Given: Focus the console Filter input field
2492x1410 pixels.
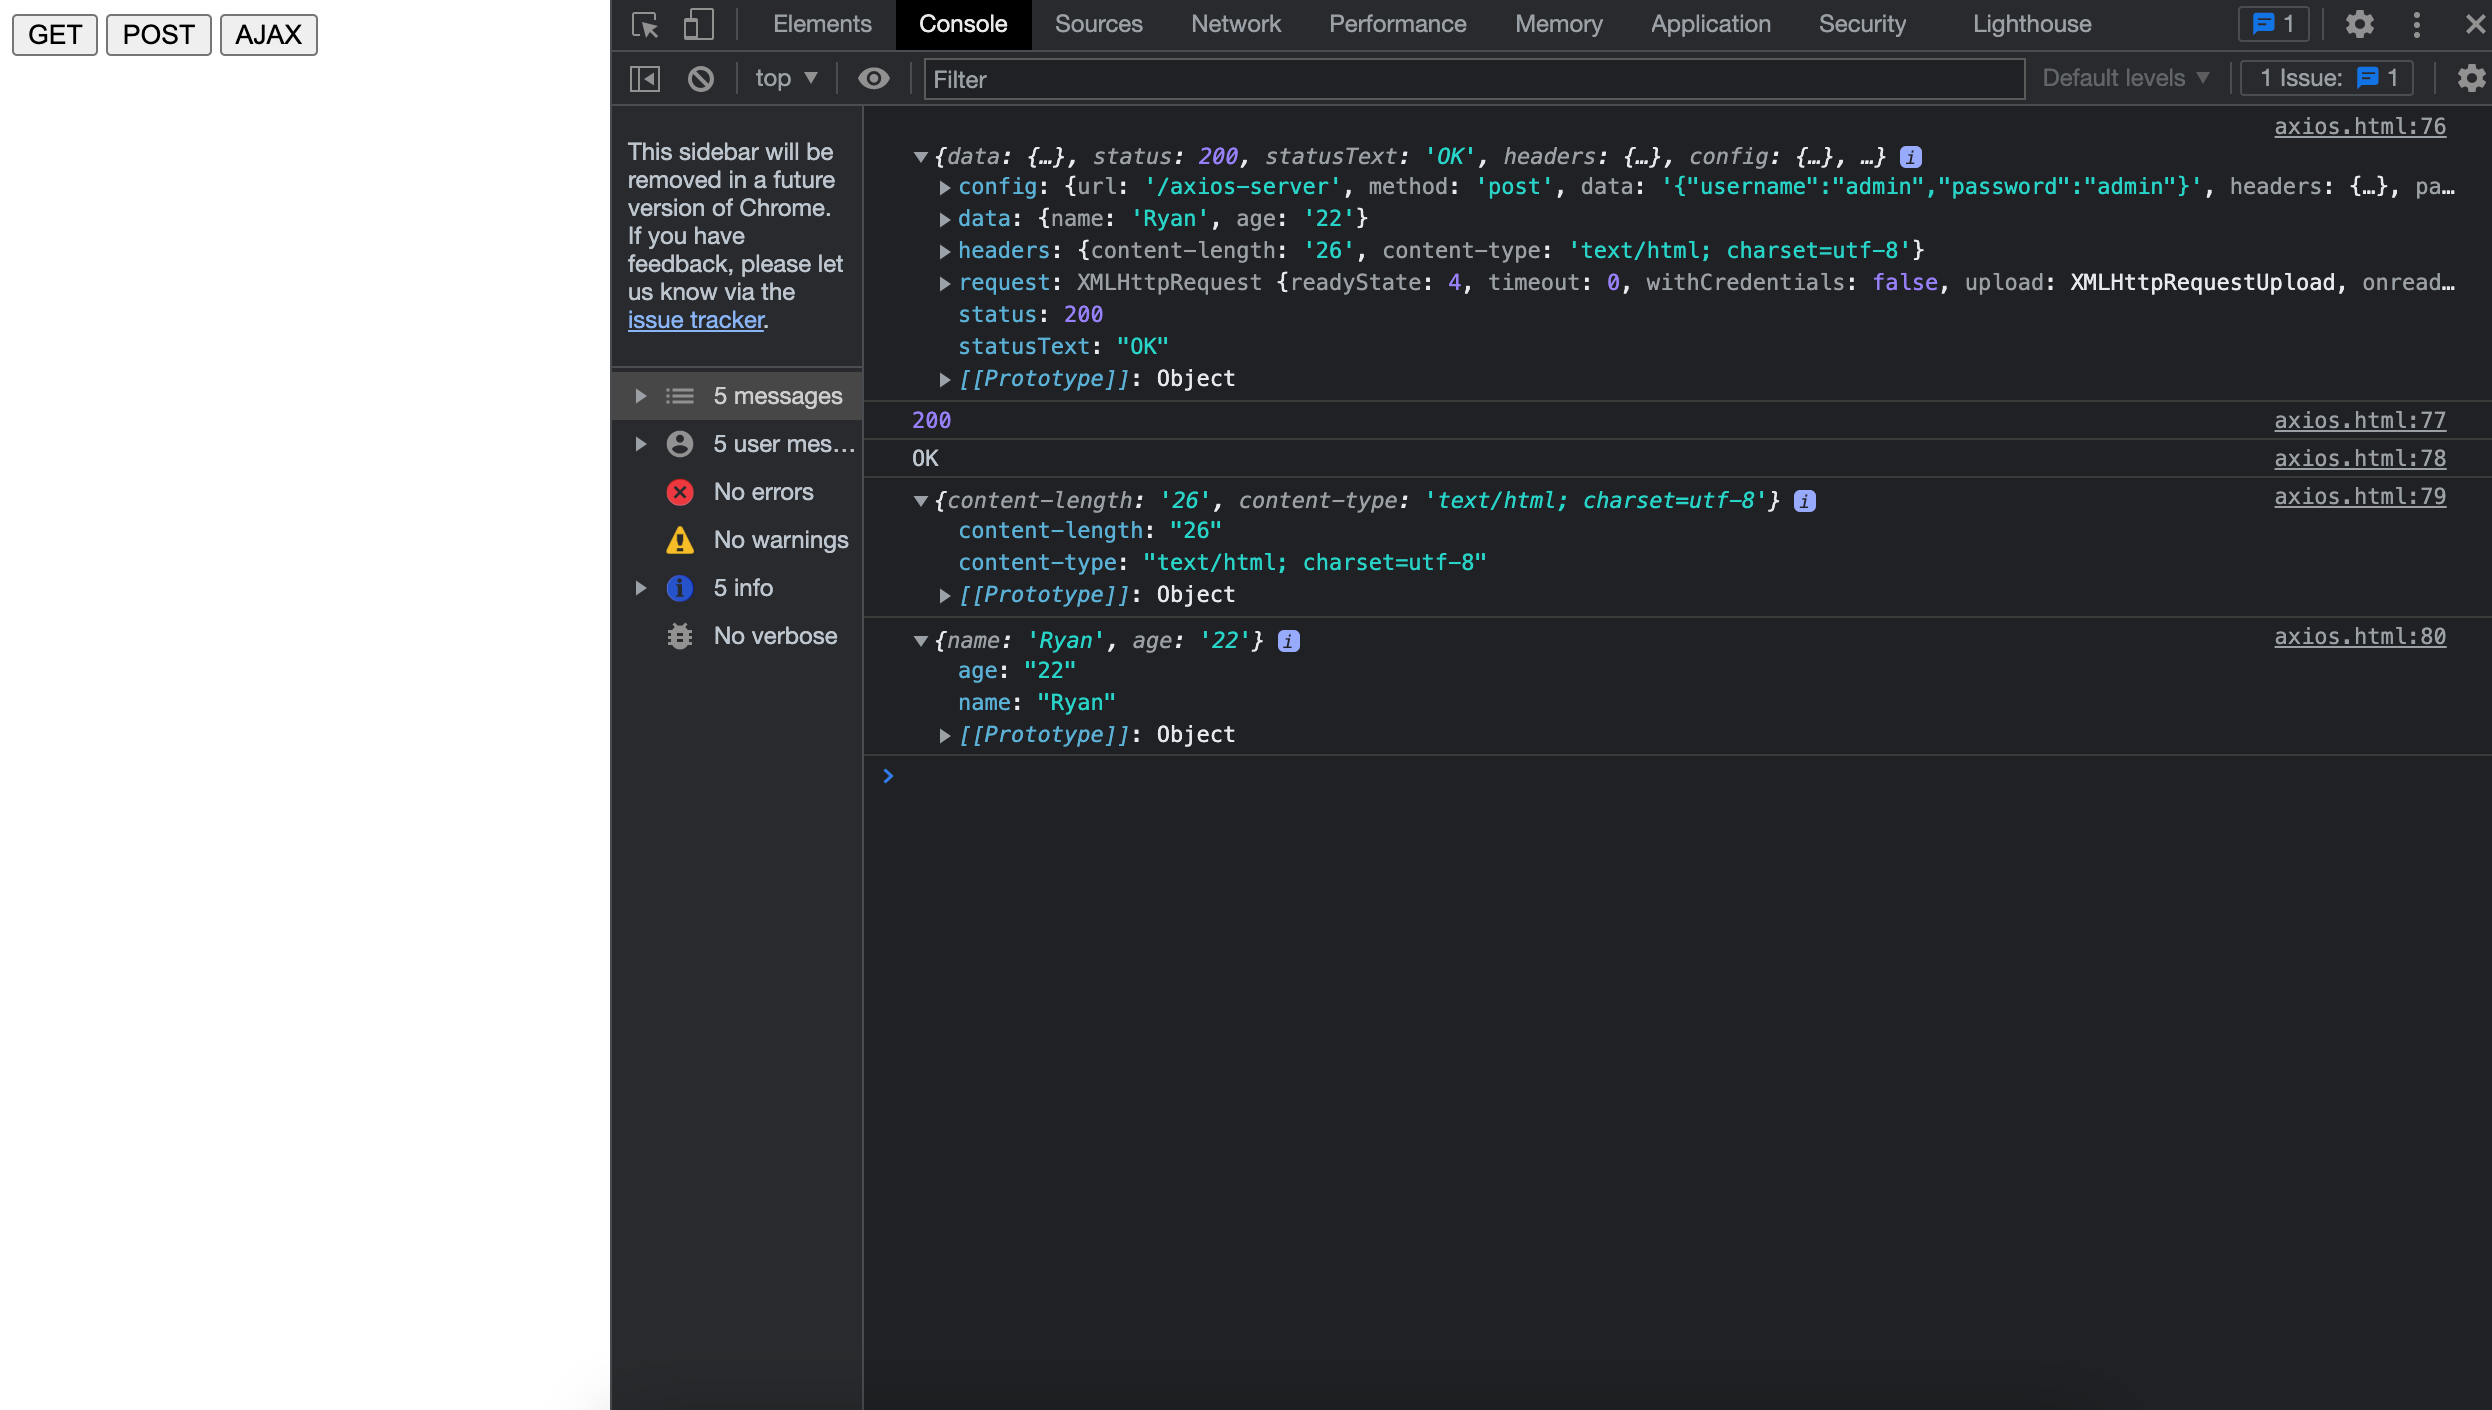Looking at the screenshot, I should click(1474, 79).
